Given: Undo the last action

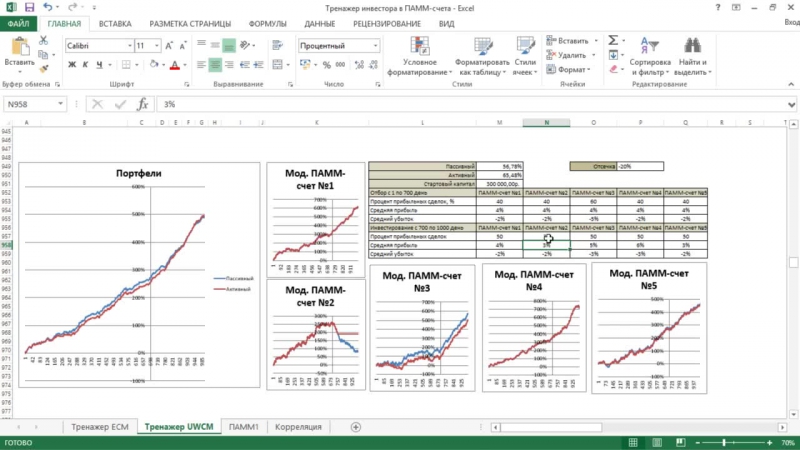Looking at the screenshot, I should [x=47, y=7].
